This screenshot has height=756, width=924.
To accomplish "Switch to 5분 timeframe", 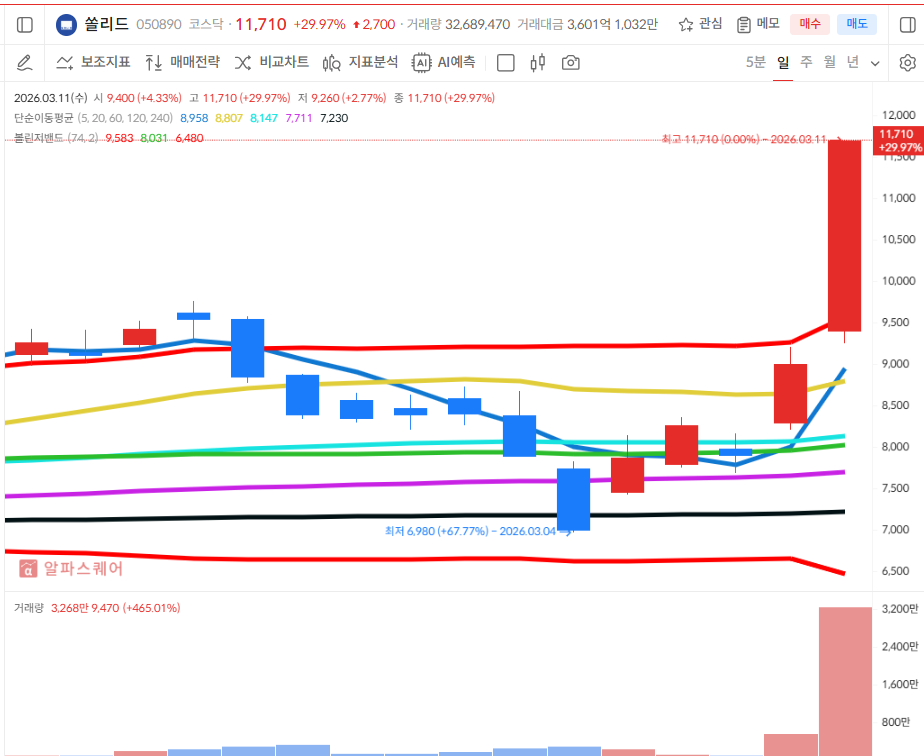I will click(x=755, y=63).
